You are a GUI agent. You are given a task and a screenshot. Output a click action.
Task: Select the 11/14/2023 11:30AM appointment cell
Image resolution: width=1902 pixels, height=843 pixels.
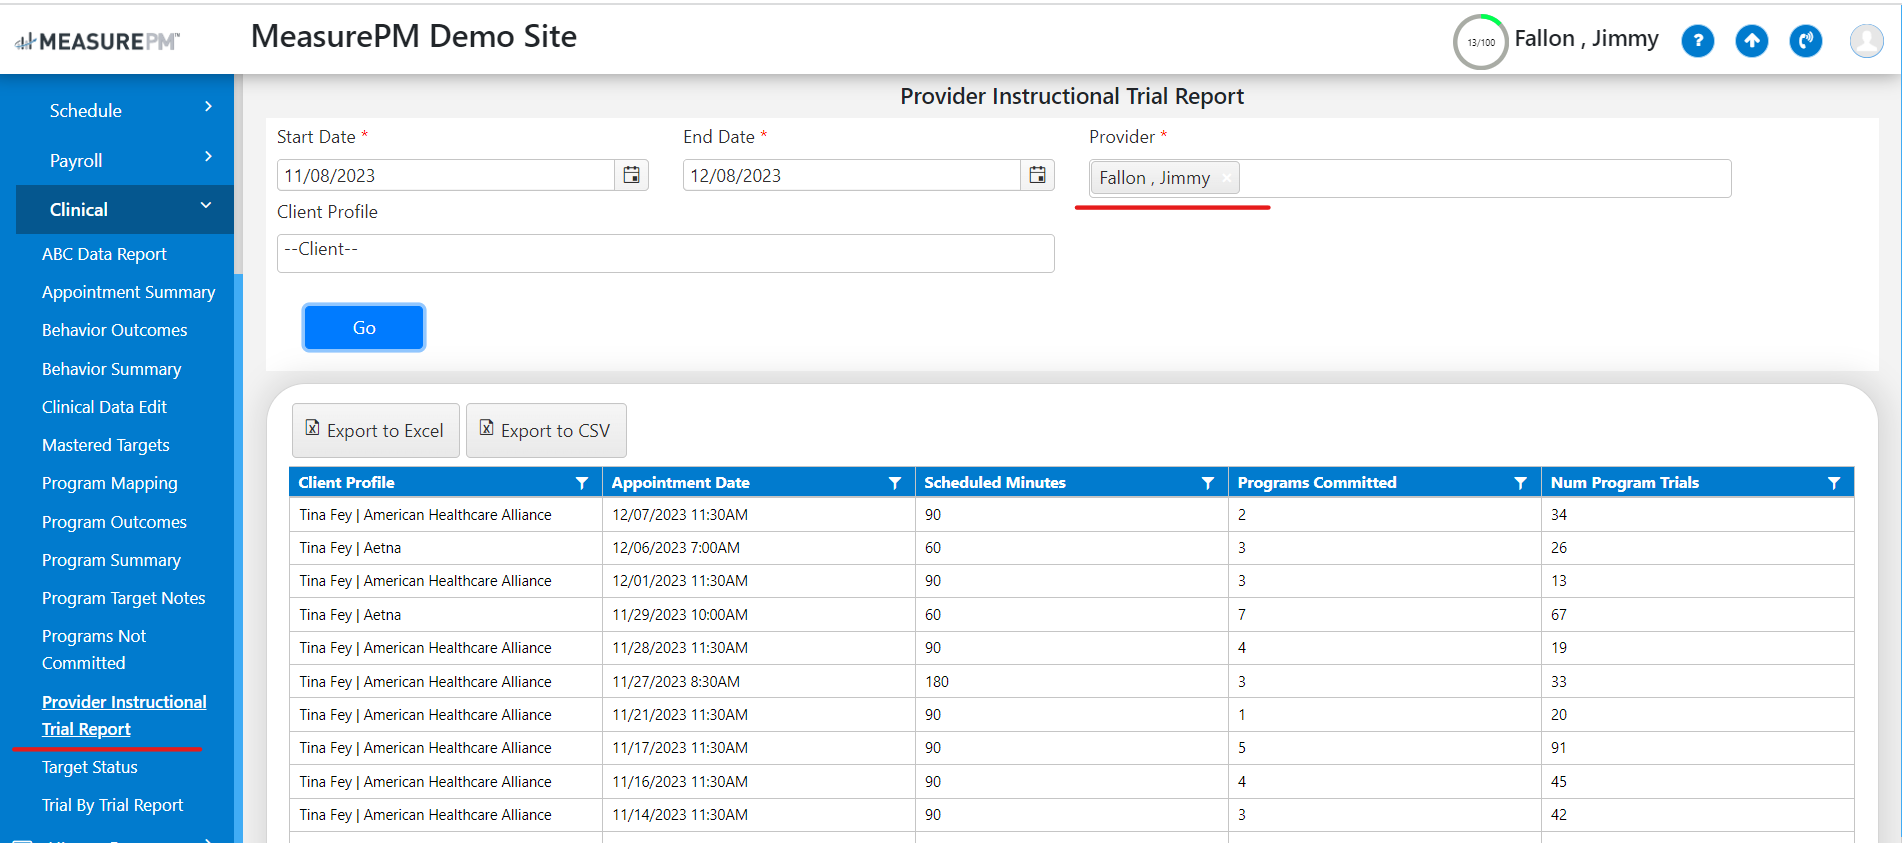pos(759,815)
